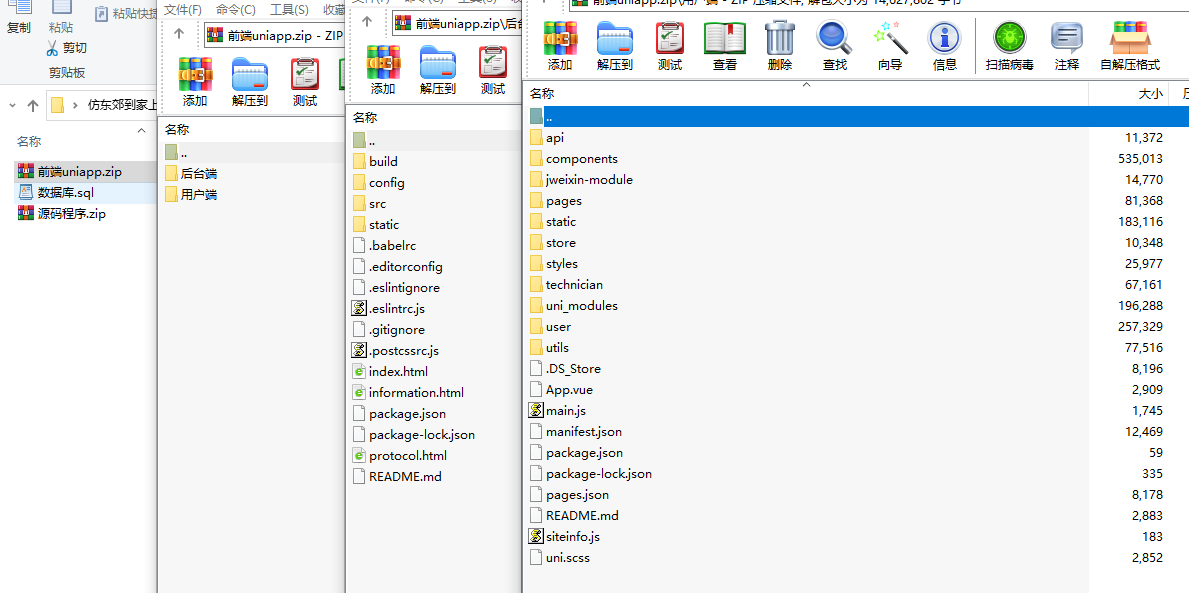Image resolution: width=1189 pixels, height=593 pixels.
Task: Select the manifest.json file
Action: pos(583,432)
